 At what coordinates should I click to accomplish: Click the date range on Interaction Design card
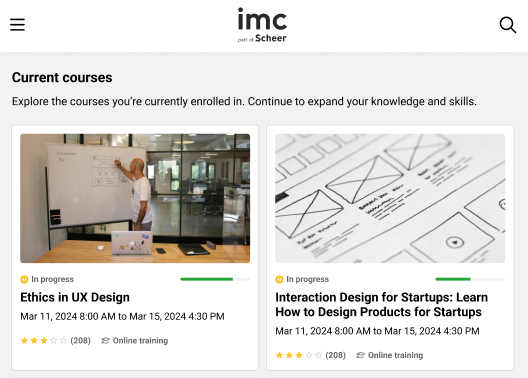point(377,331)
